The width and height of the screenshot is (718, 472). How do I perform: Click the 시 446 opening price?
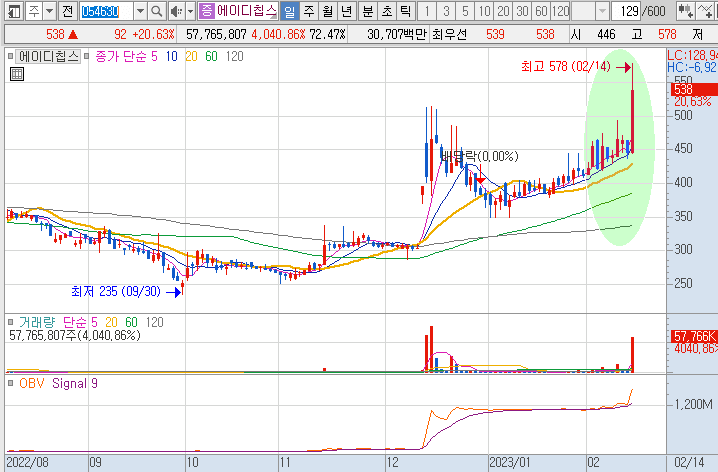point(594,34)
